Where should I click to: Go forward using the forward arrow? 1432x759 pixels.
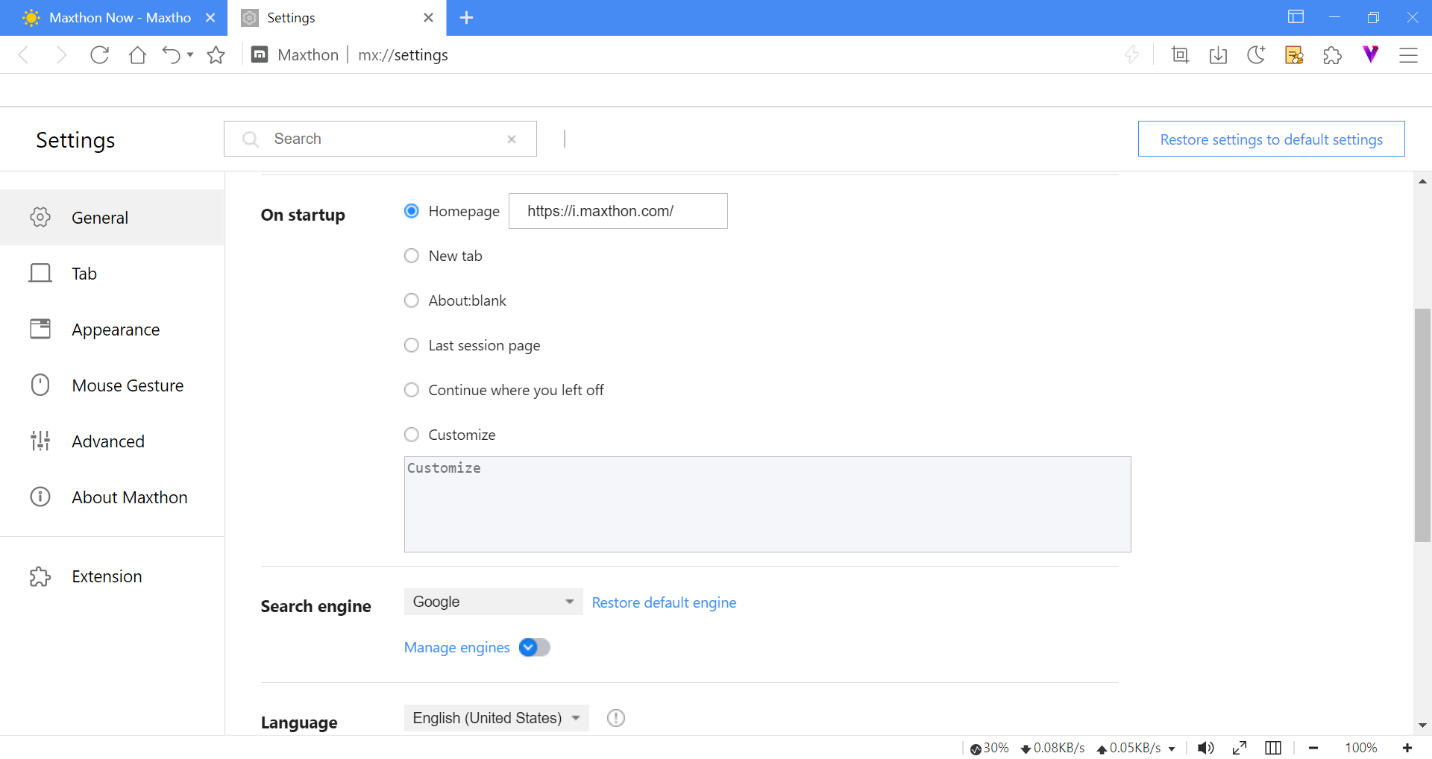coord(61,55)
